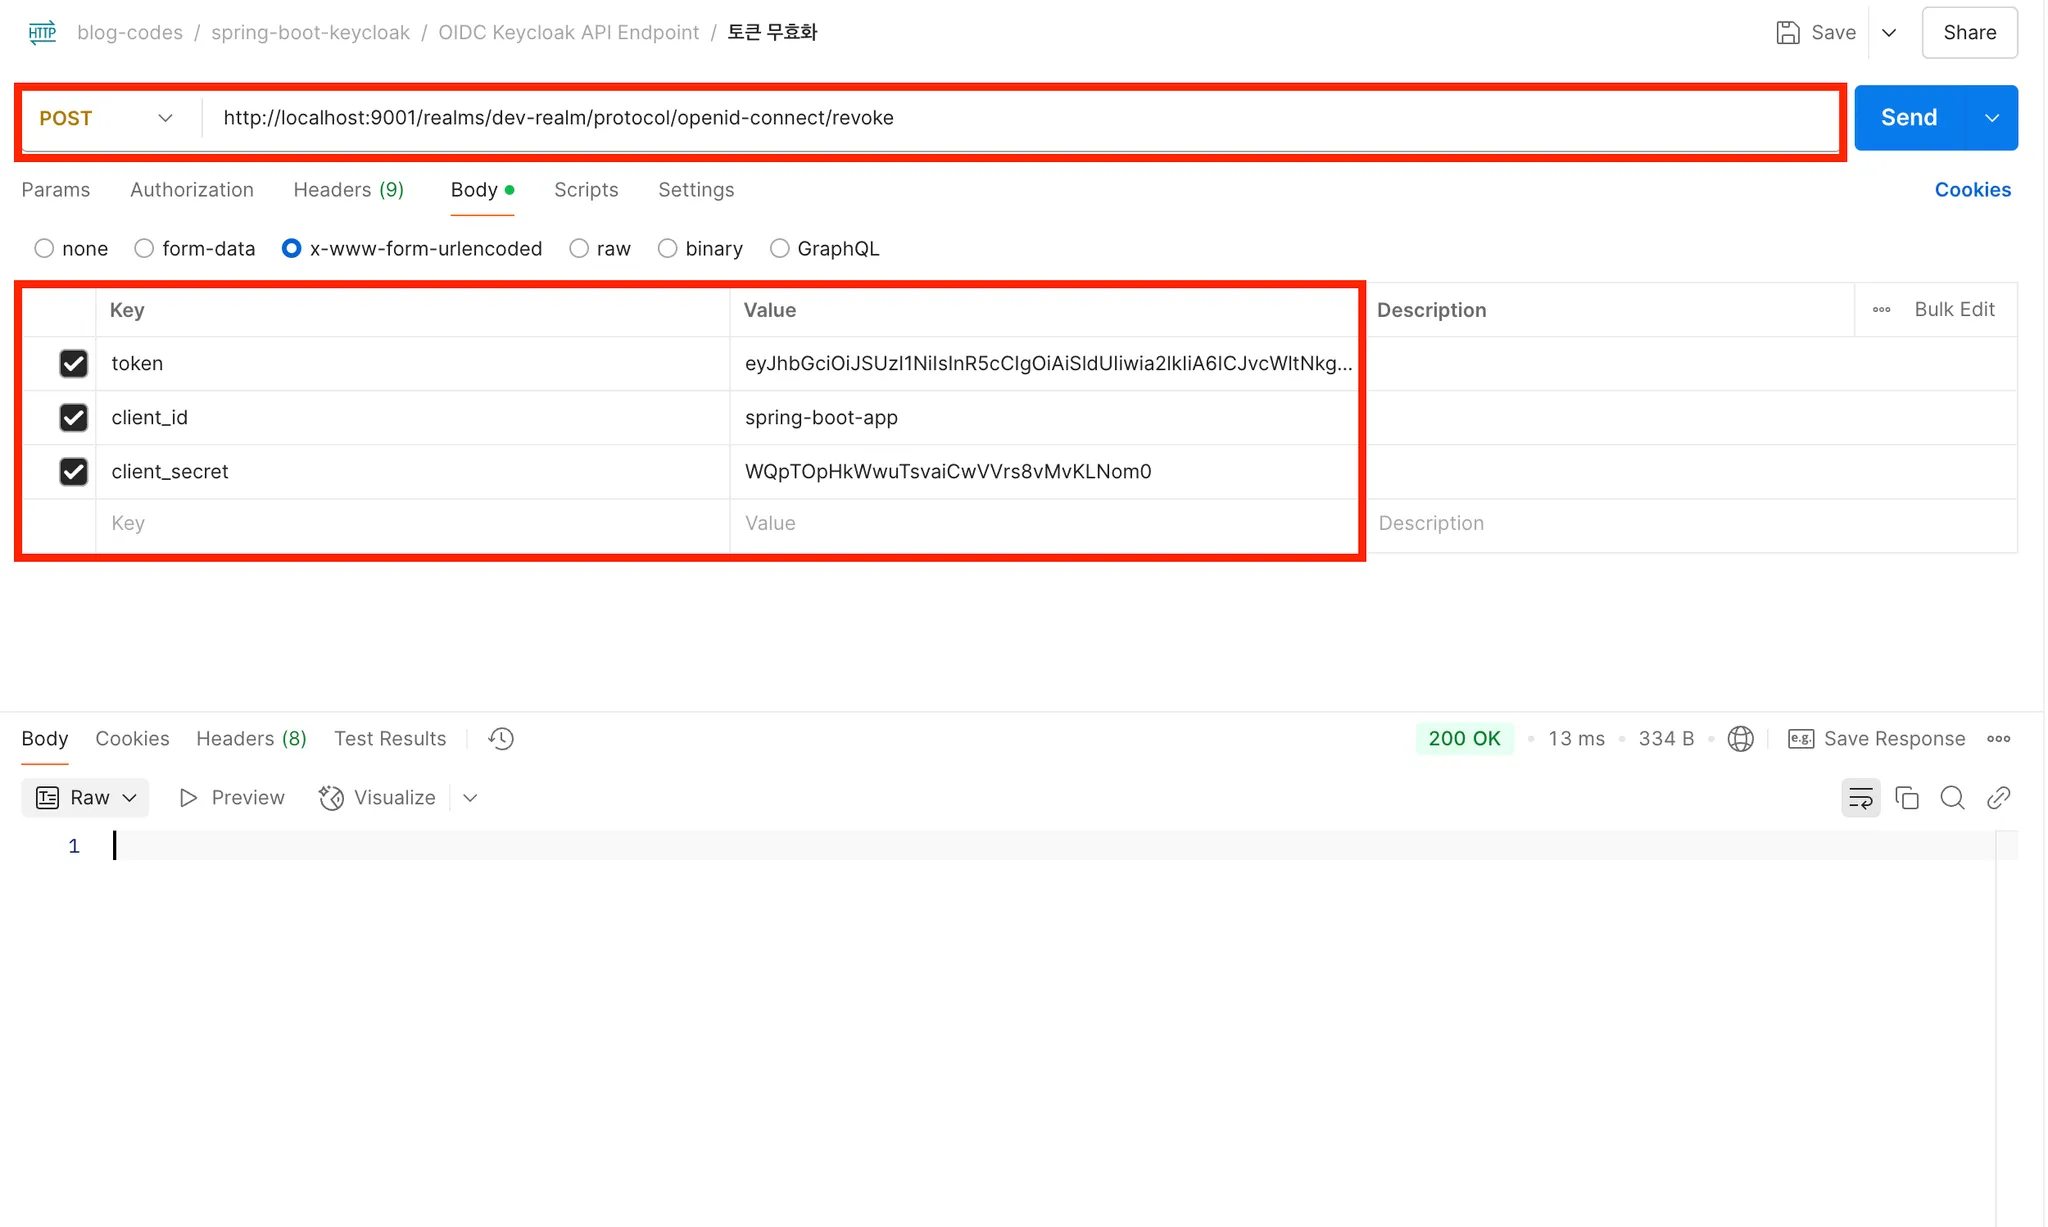Image resolution: width=2048 pixels, height=1227 pixels.
Task: Expand the Send button dropdown arrow
Action: coord(1992,118)
